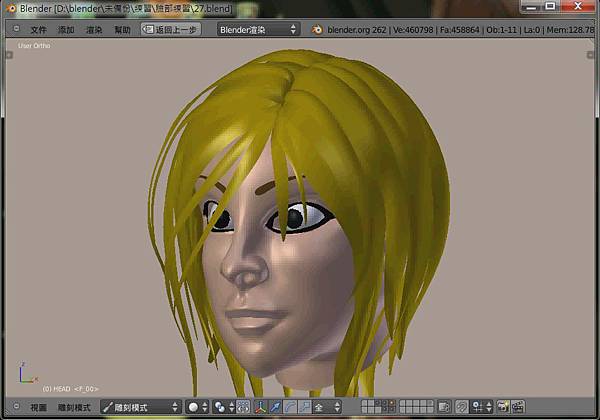Image resolution: width=600 pixels, height=420 pixels.
Task: Enable the rotate manipulator arc
Action: 290,407
